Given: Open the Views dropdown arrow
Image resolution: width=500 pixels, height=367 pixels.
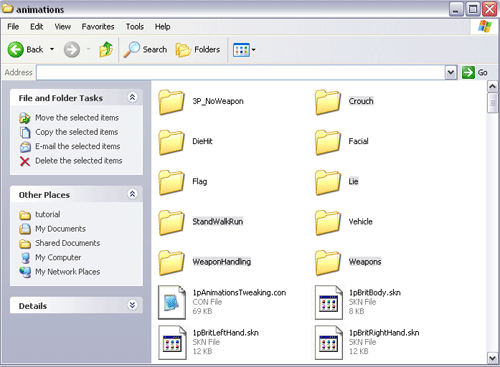Looking at the screenshot, I should point(254,50).
